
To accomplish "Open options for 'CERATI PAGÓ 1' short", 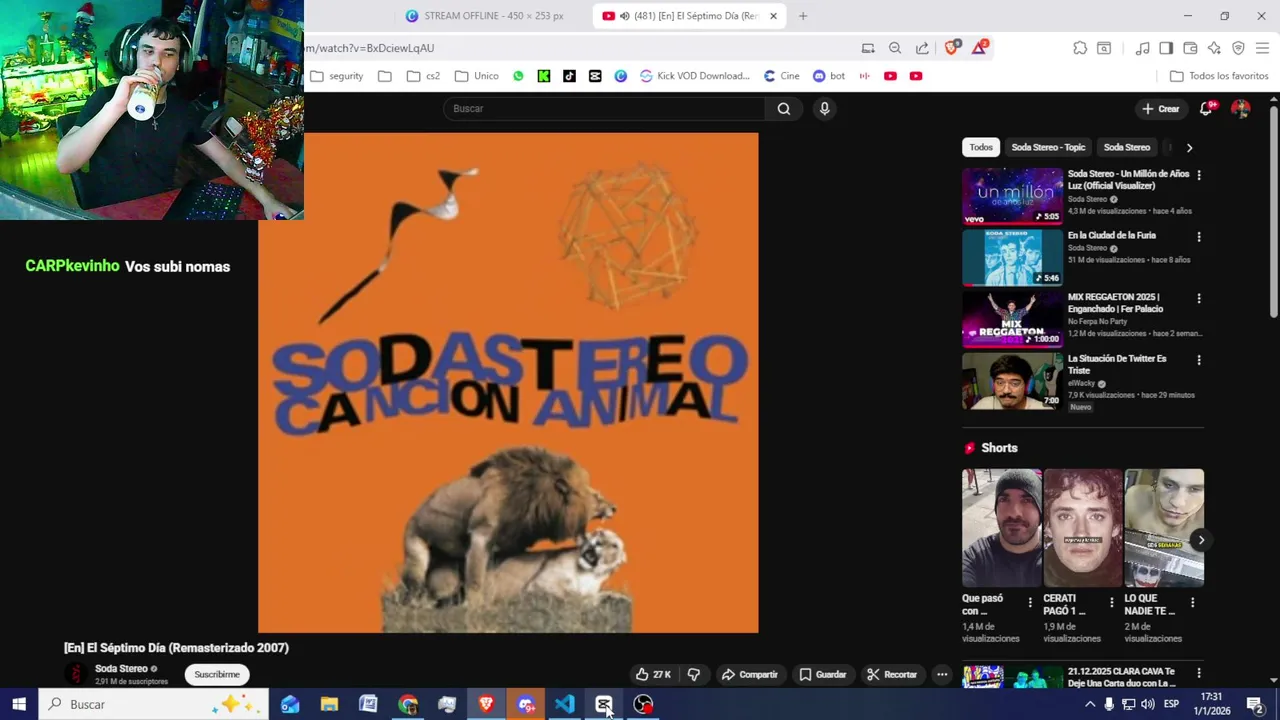I will click(1111, 602).
